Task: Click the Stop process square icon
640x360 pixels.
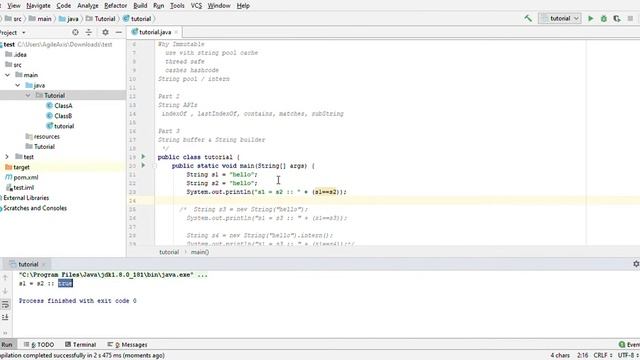Action: [x=630, y=18]
